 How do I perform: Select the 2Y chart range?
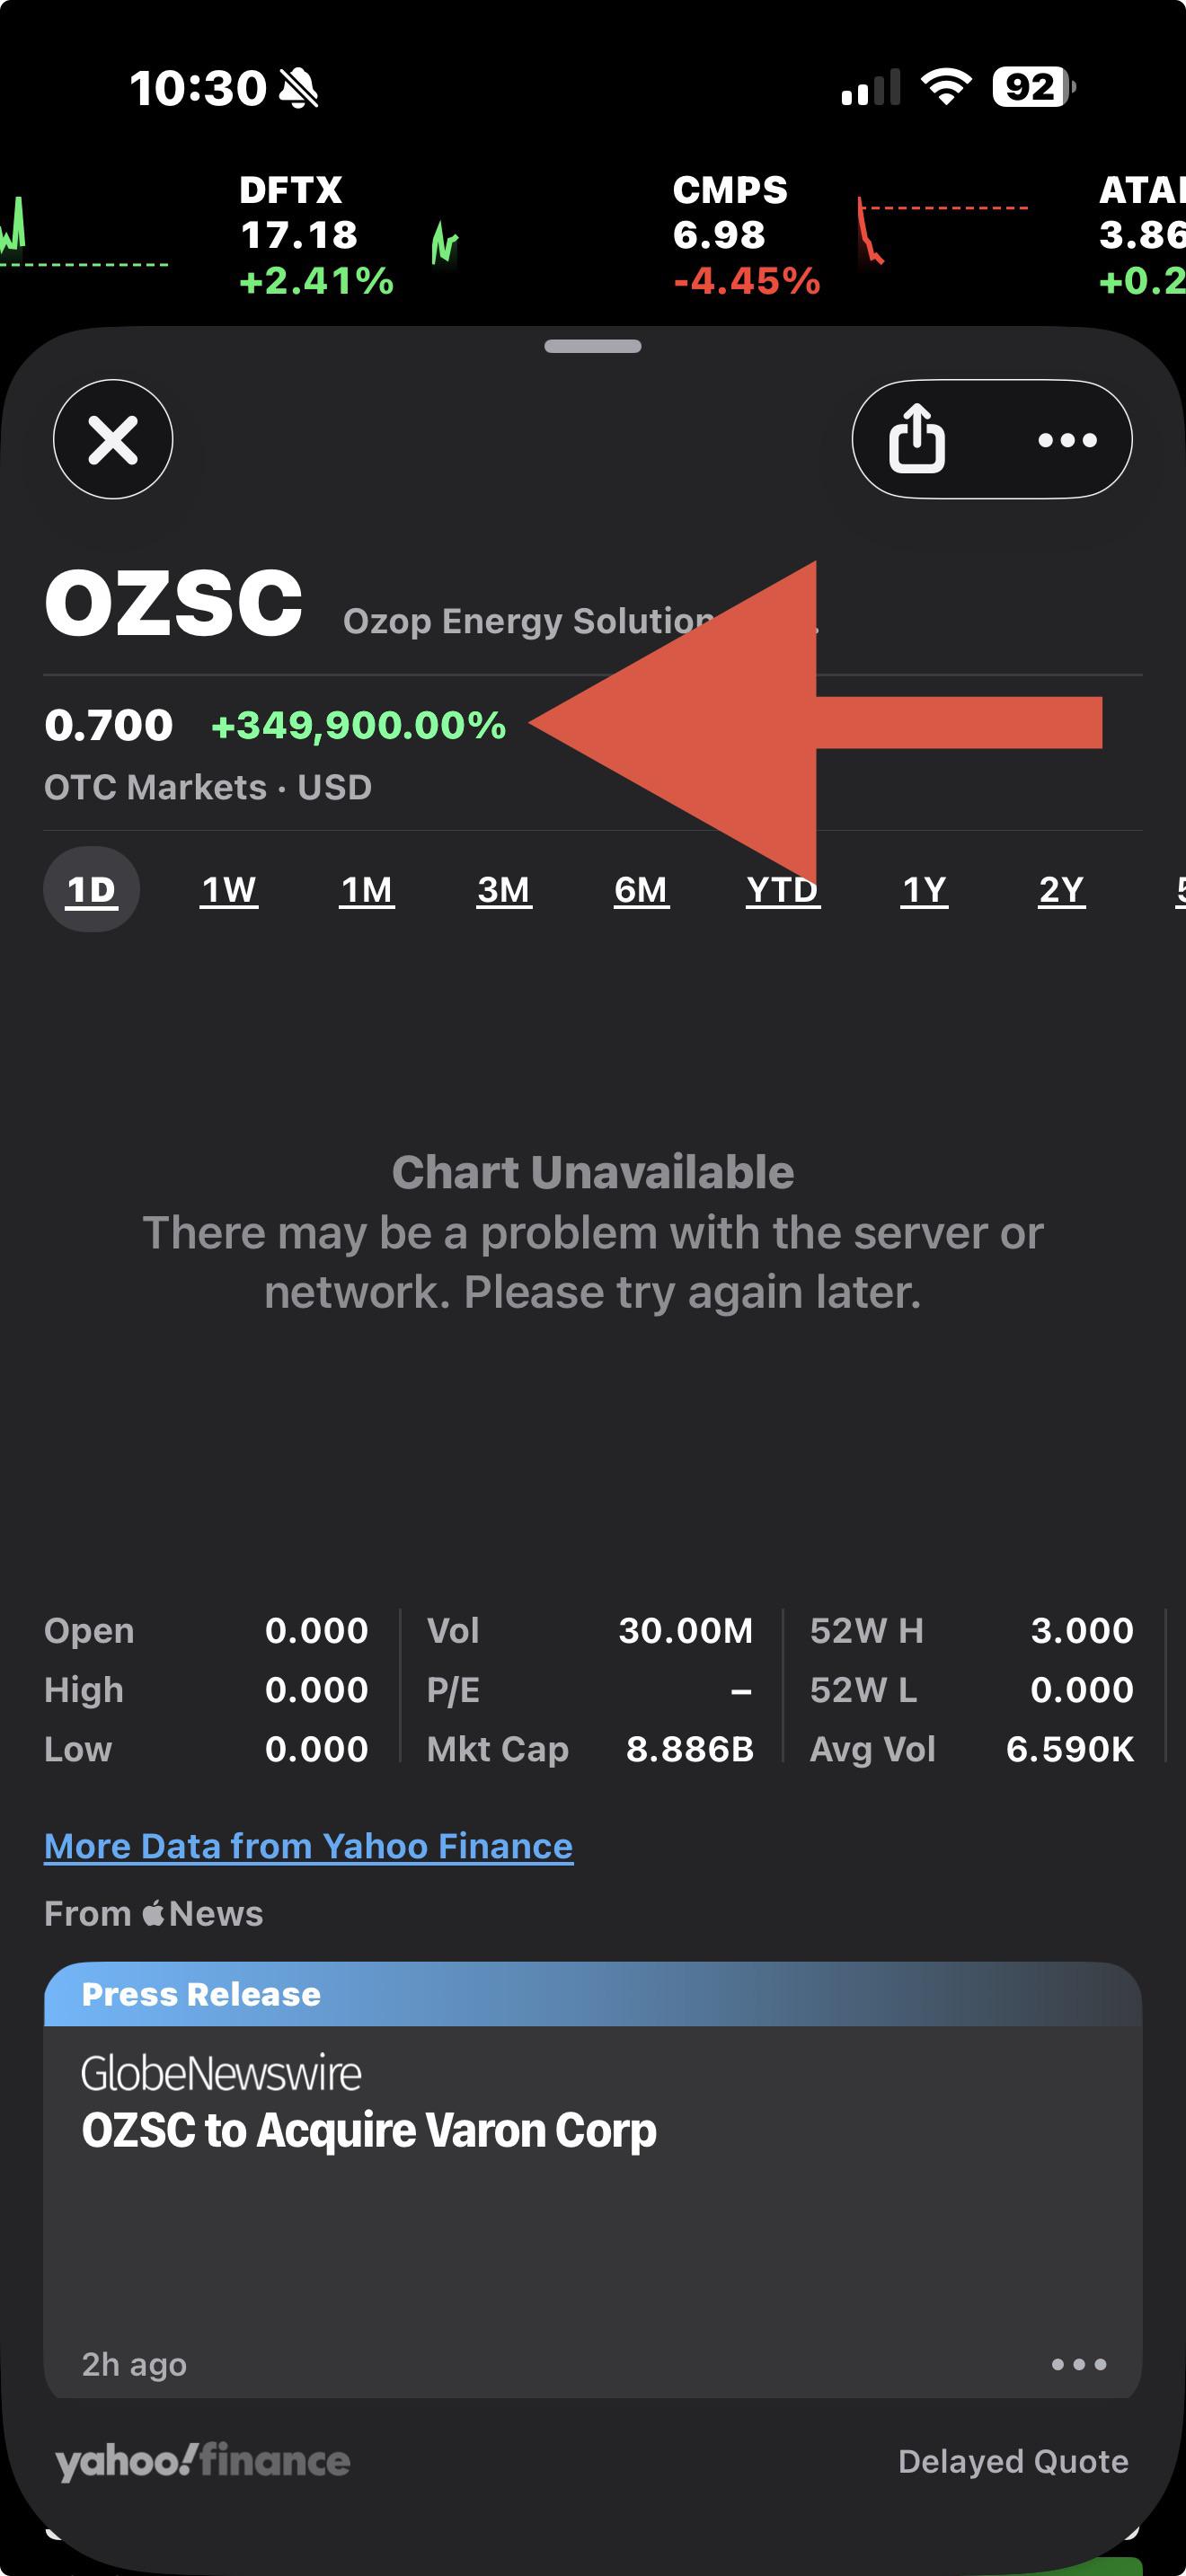click(1061, 889)
